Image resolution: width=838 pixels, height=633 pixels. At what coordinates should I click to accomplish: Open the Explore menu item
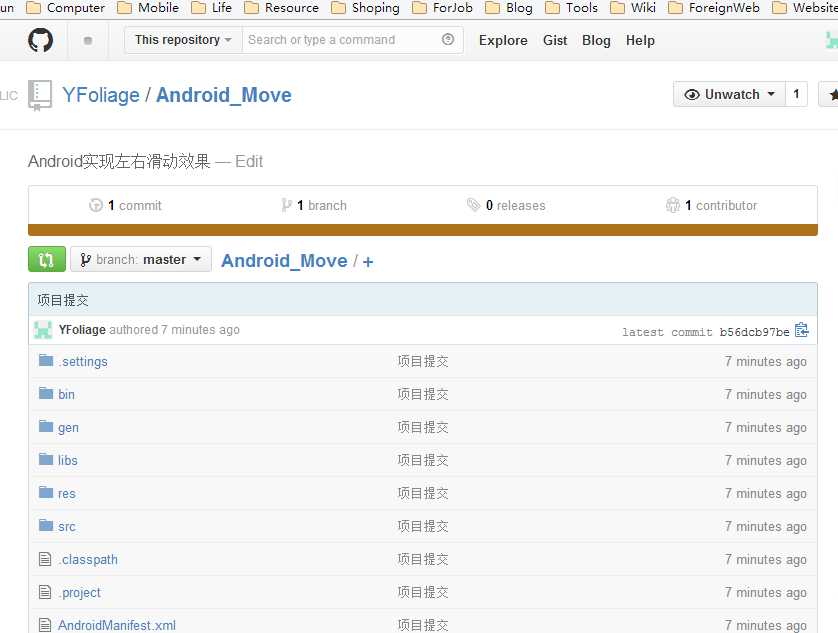point(503,41)
